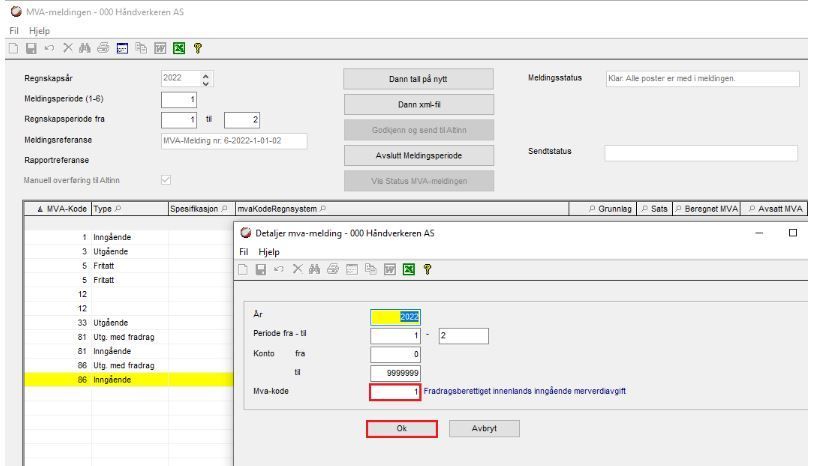This screenshot has height=466, width=813.
Task: Open Fil menu in main window
Action: pos(14,31)
